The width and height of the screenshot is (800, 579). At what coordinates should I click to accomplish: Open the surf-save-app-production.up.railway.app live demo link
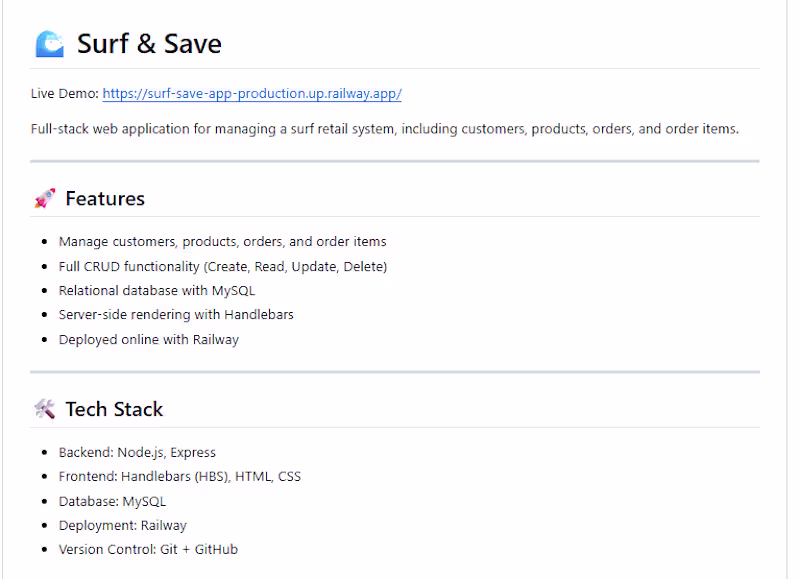(252, 94)
